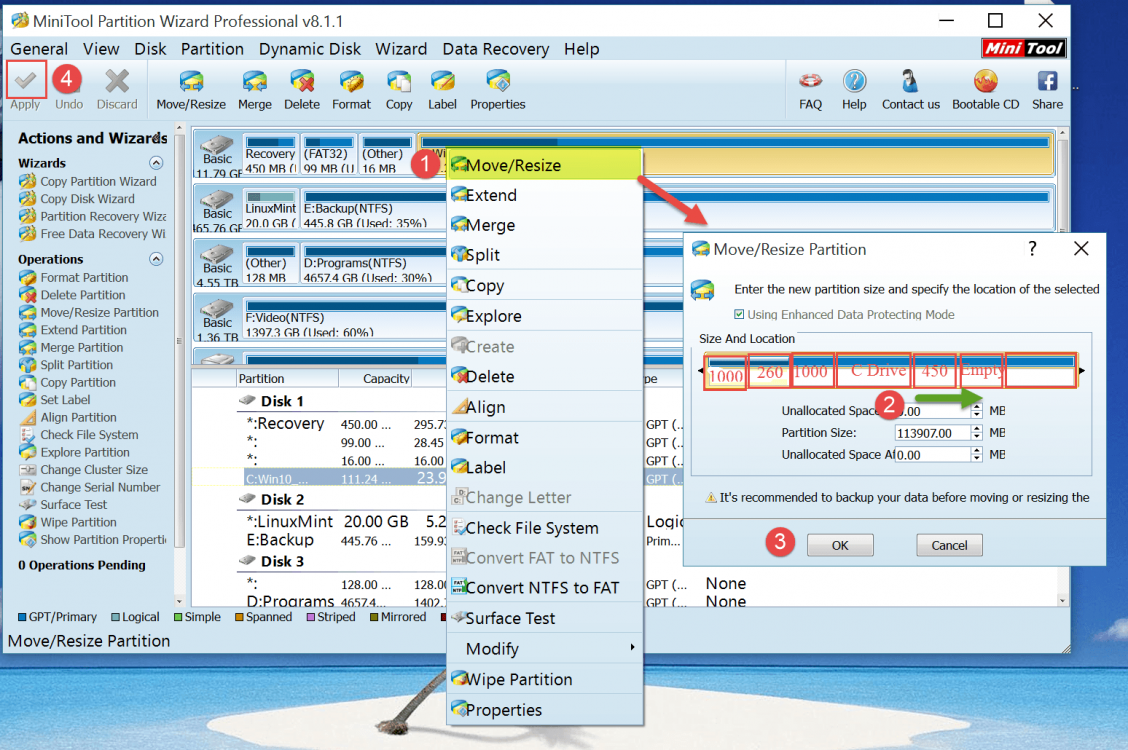Open the Properties toolbar icon
The height and width of the screenshot is (750, 1128).
tap(498, 81)
